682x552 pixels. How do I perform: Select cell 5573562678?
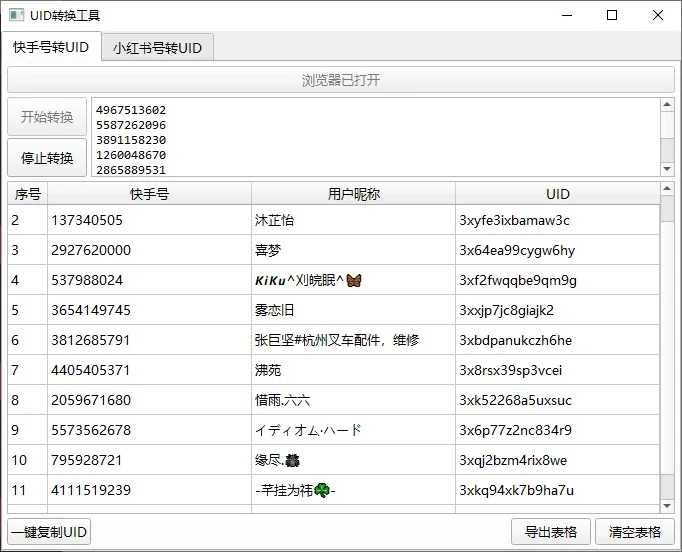coord(149,430)
